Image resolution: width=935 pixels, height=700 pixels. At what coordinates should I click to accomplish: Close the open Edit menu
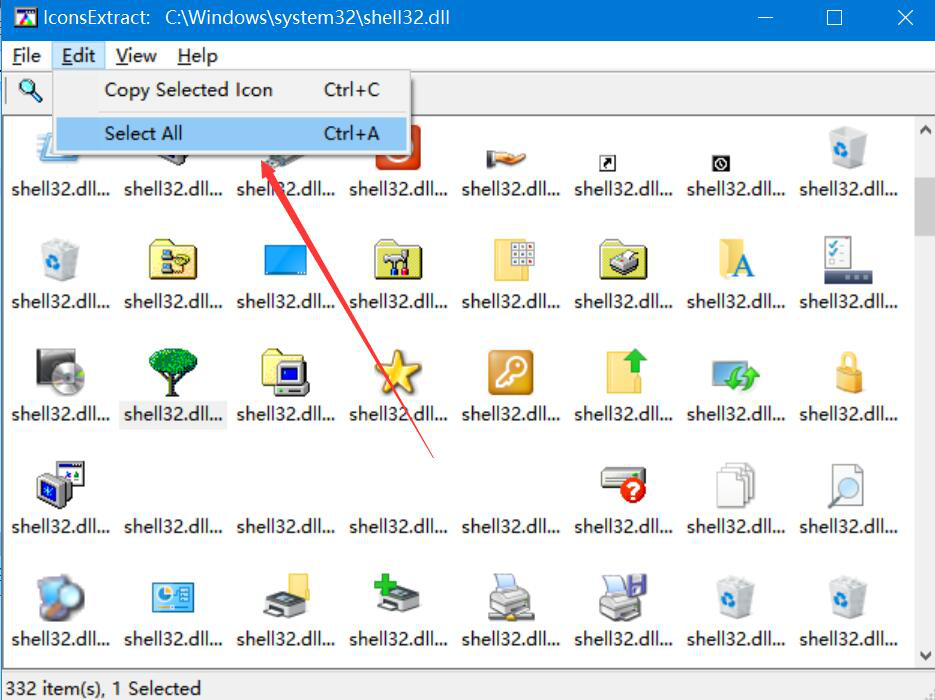point(78,56)
